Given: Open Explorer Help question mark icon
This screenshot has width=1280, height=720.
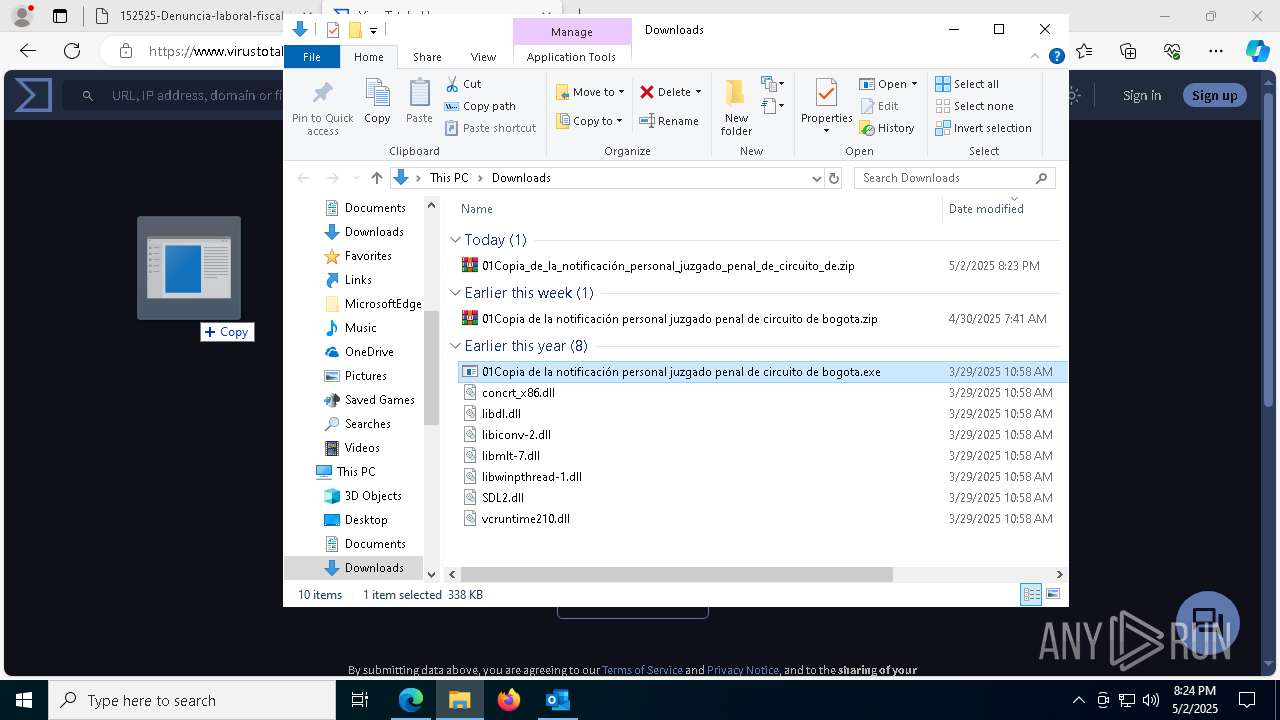Looking at the screenshot, I should (x=1056, y=57).
